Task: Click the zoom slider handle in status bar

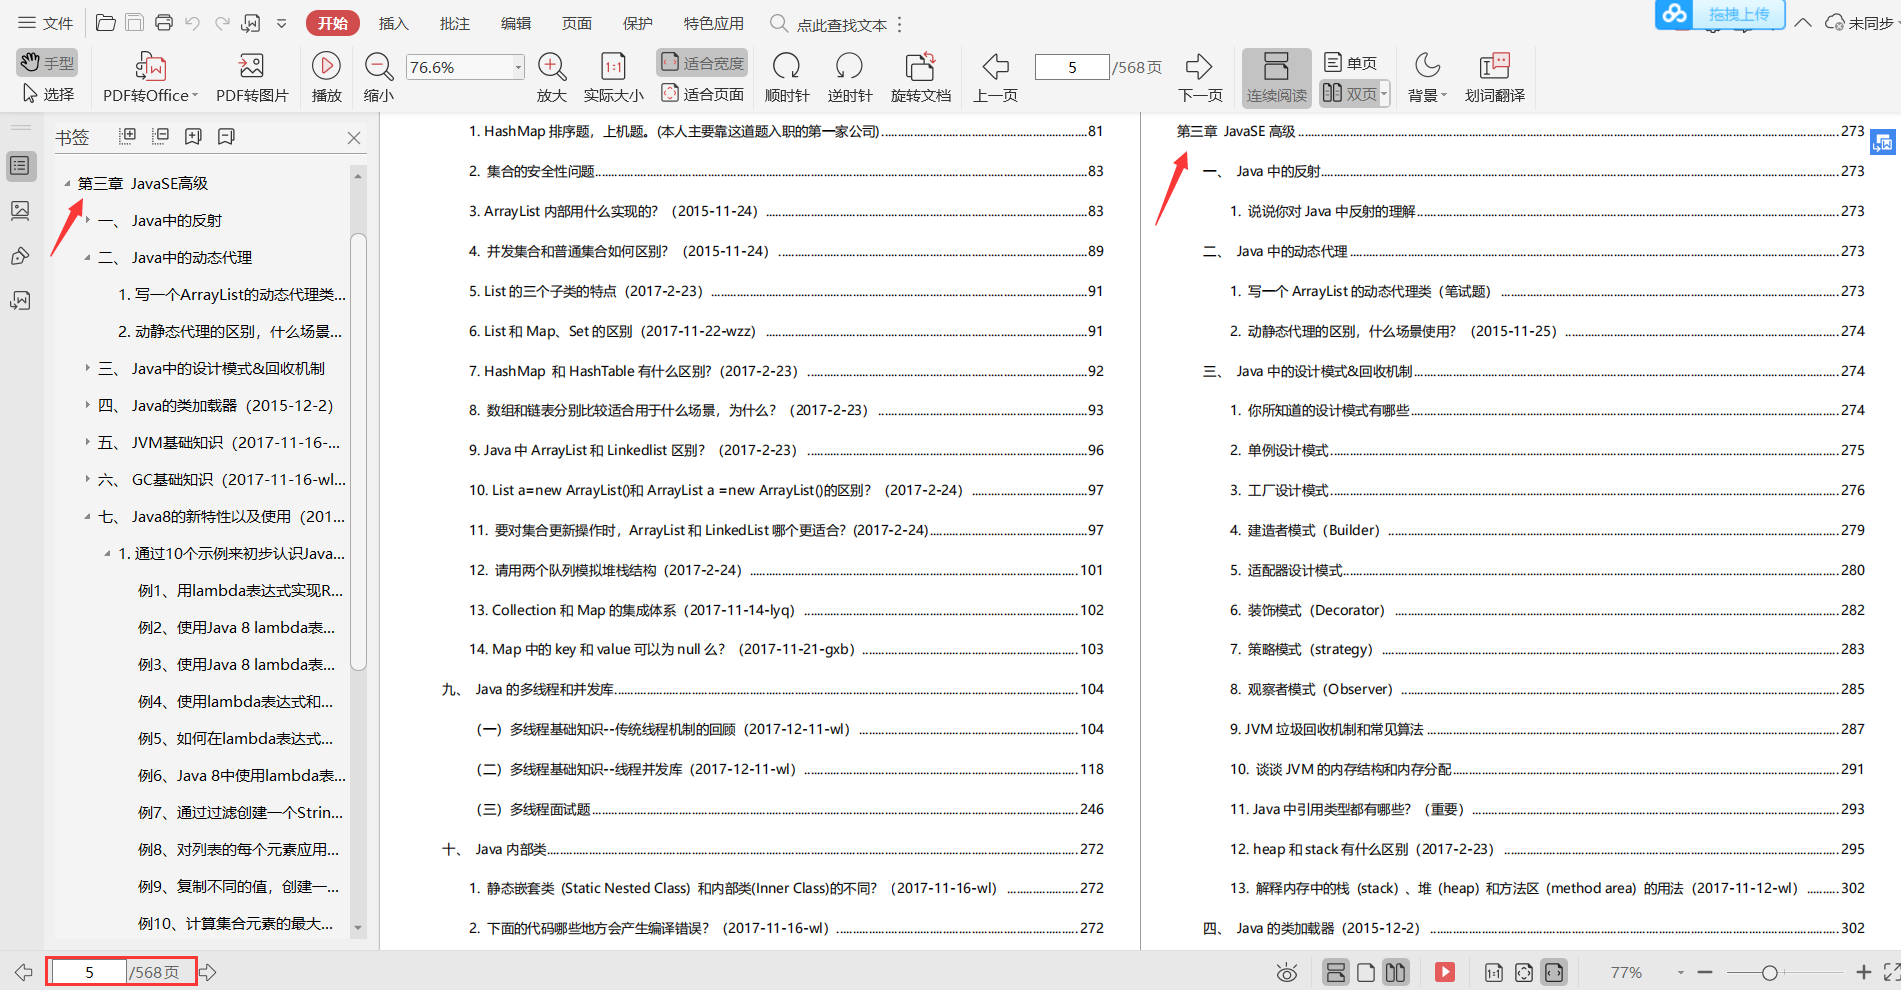Action: (1769, 972)
